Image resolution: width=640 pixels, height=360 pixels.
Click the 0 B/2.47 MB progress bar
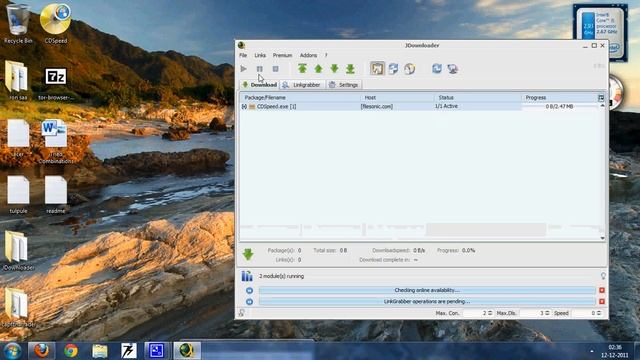click(559, 107)
